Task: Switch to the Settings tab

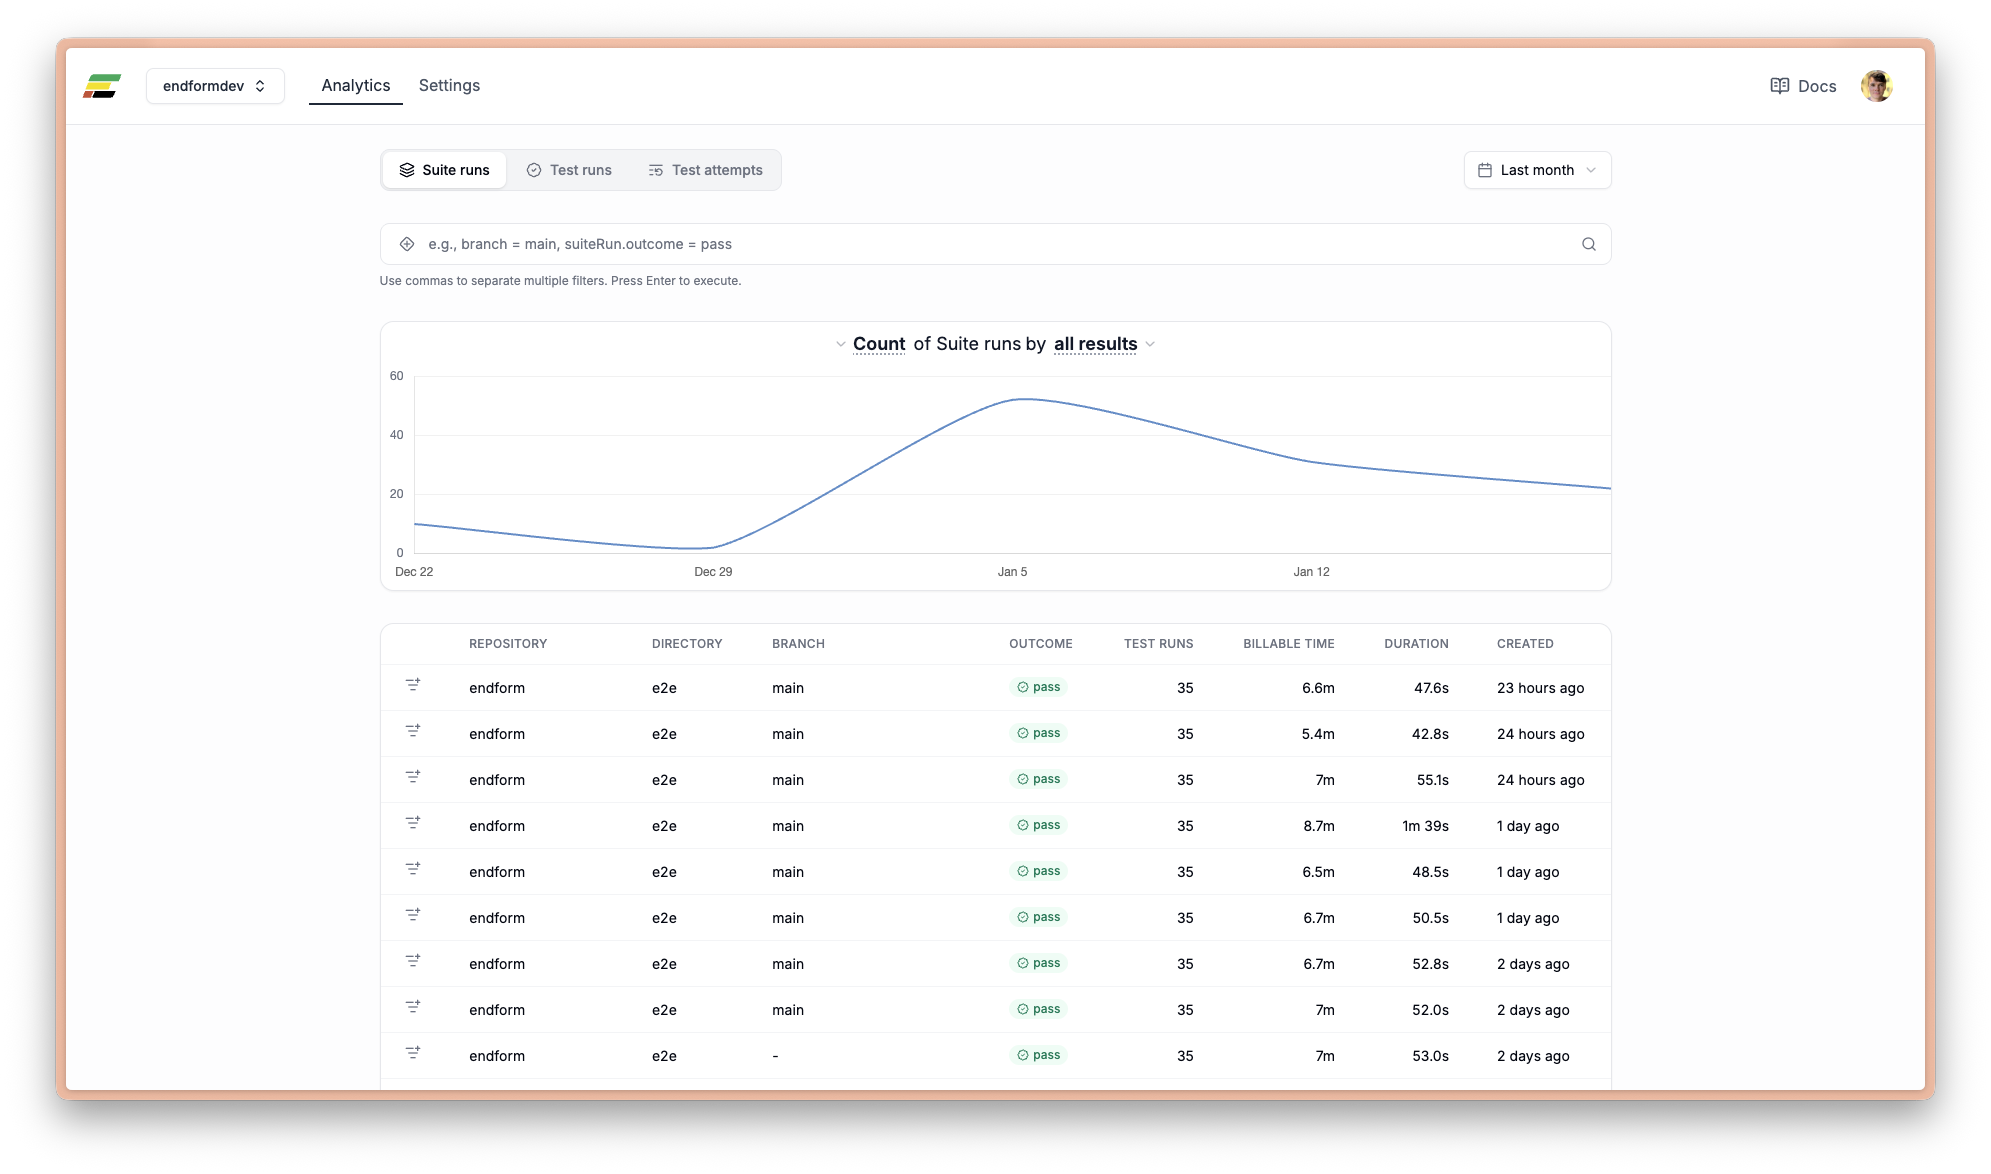Action: point(448,85)
